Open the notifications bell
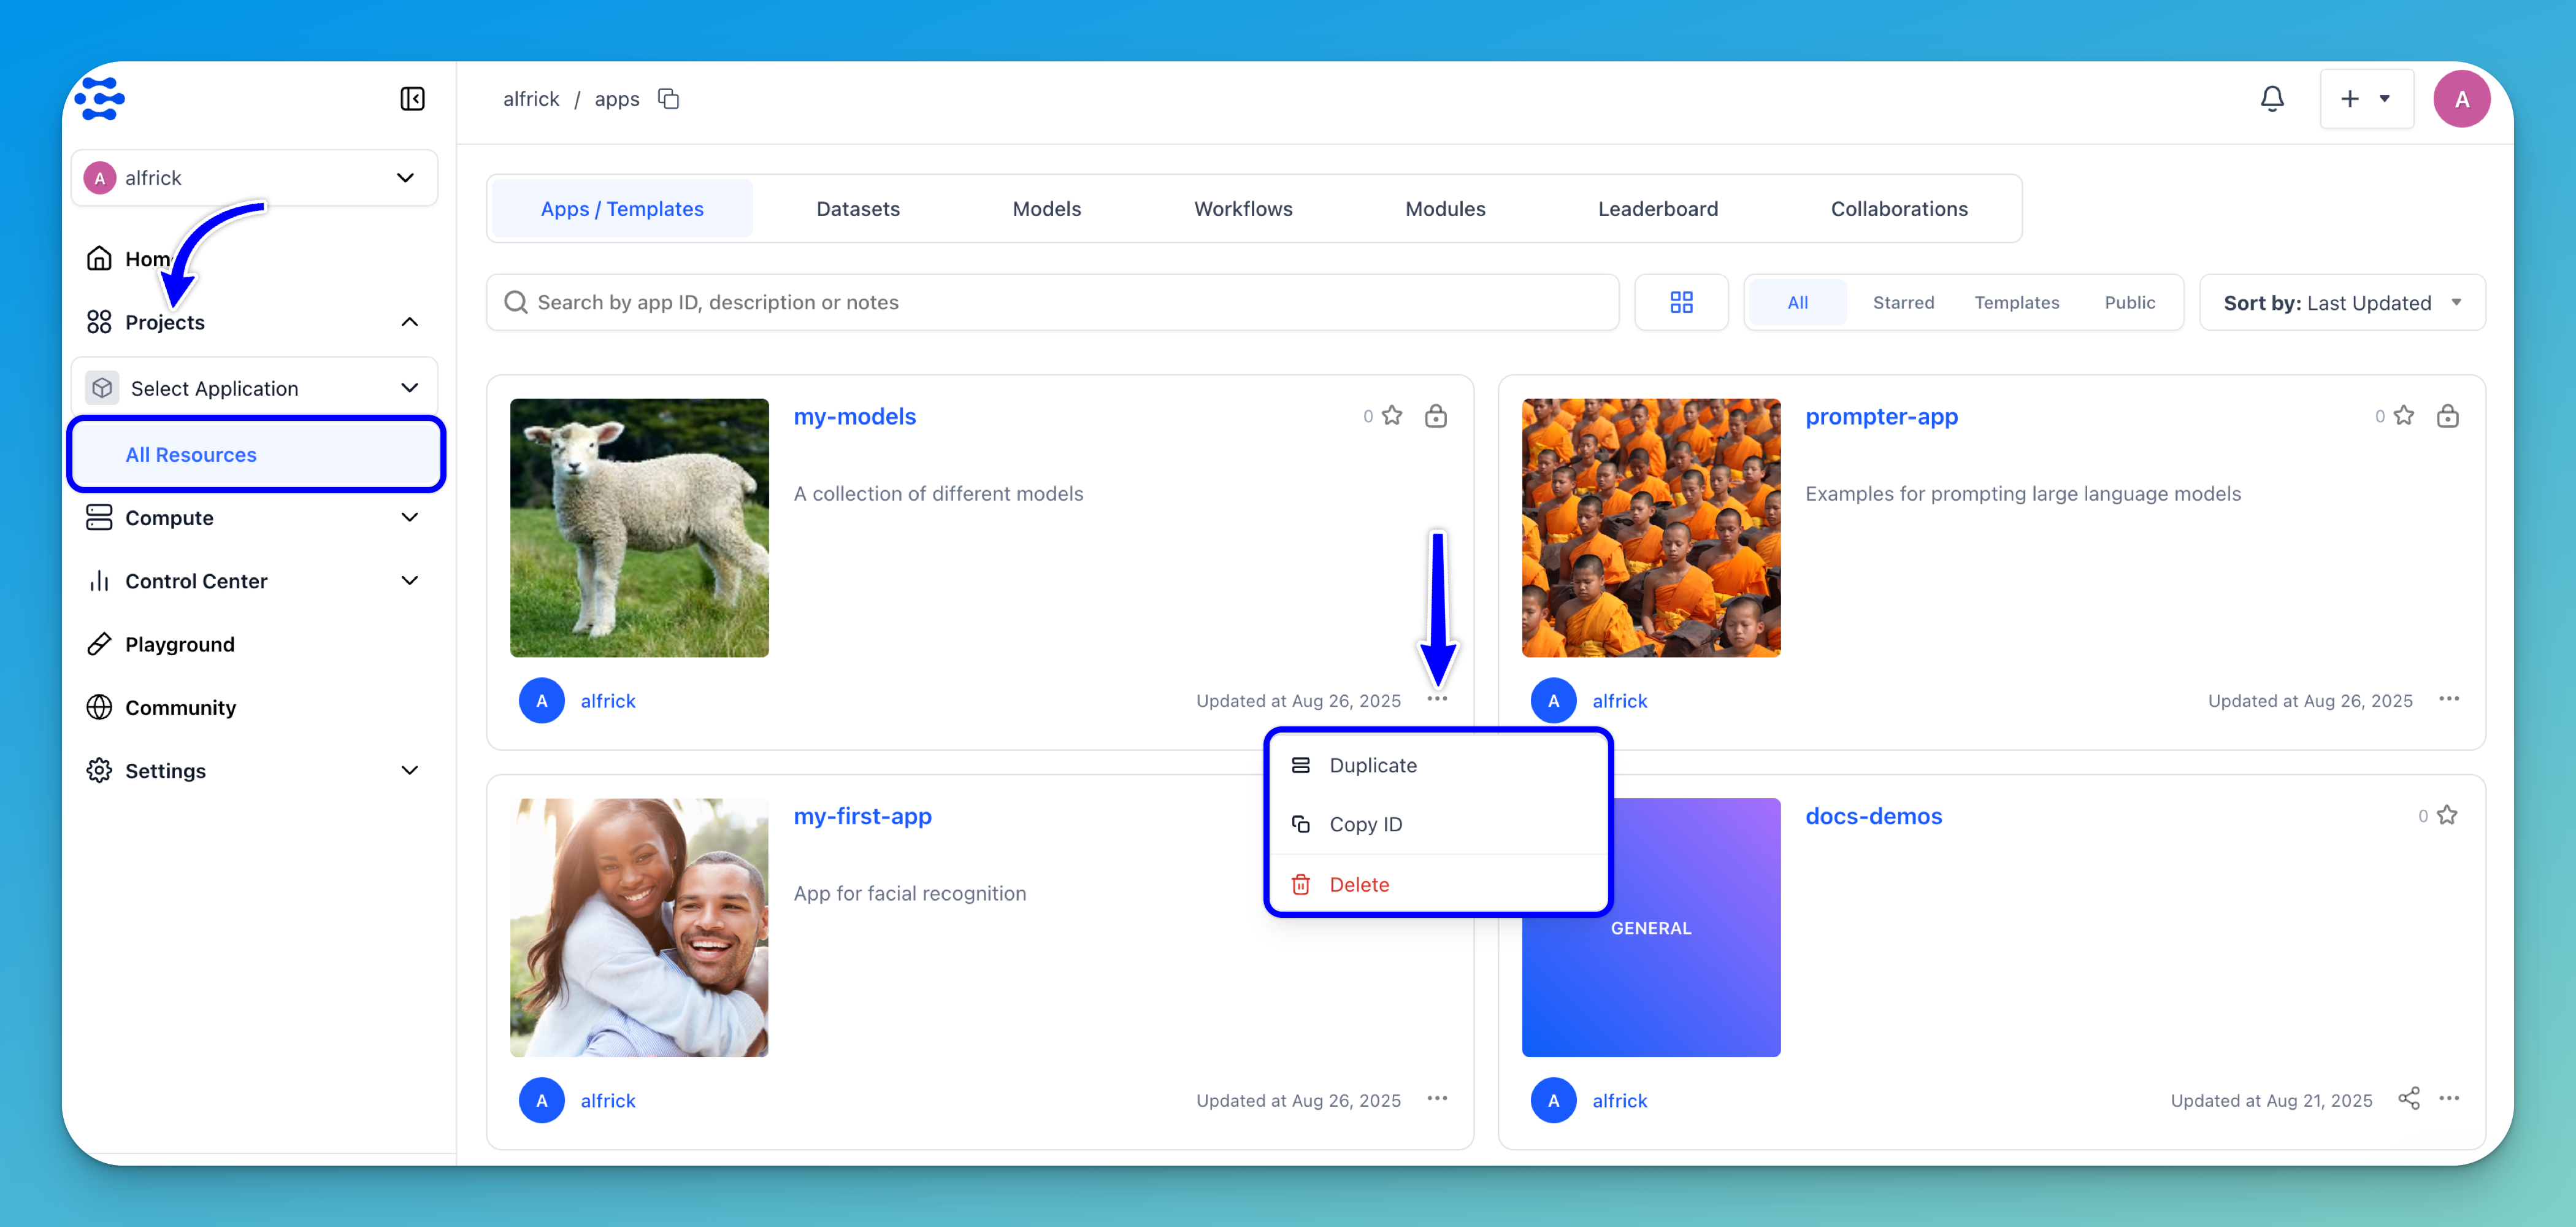 [x=2271, y=99]
